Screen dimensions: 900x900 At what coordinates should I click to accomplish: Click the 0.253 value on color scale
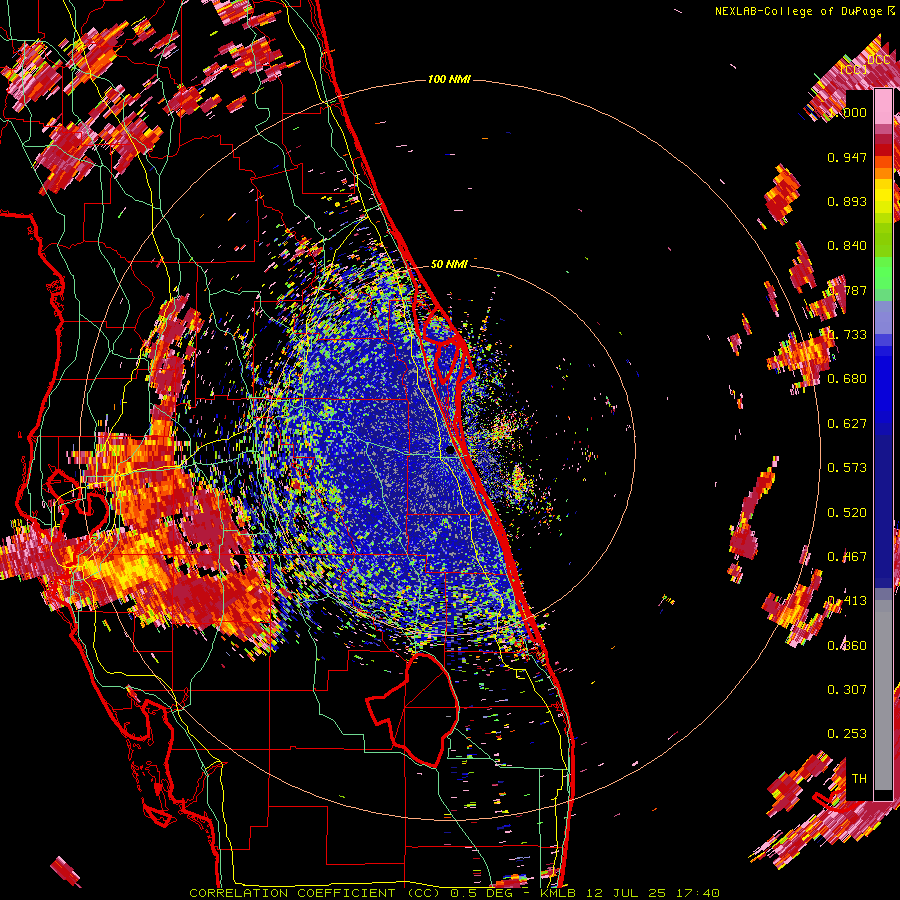tap(847, 734)
